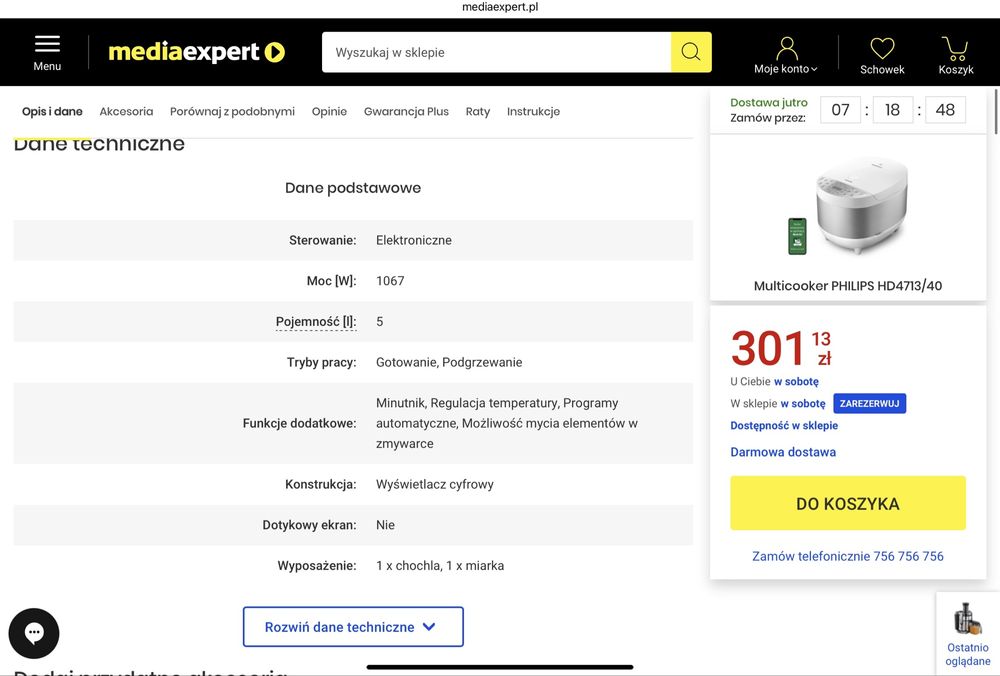Open the Moje konto user icon
Image resolution: width=1000 pixels, height=676 pixels.
(787, 47)
